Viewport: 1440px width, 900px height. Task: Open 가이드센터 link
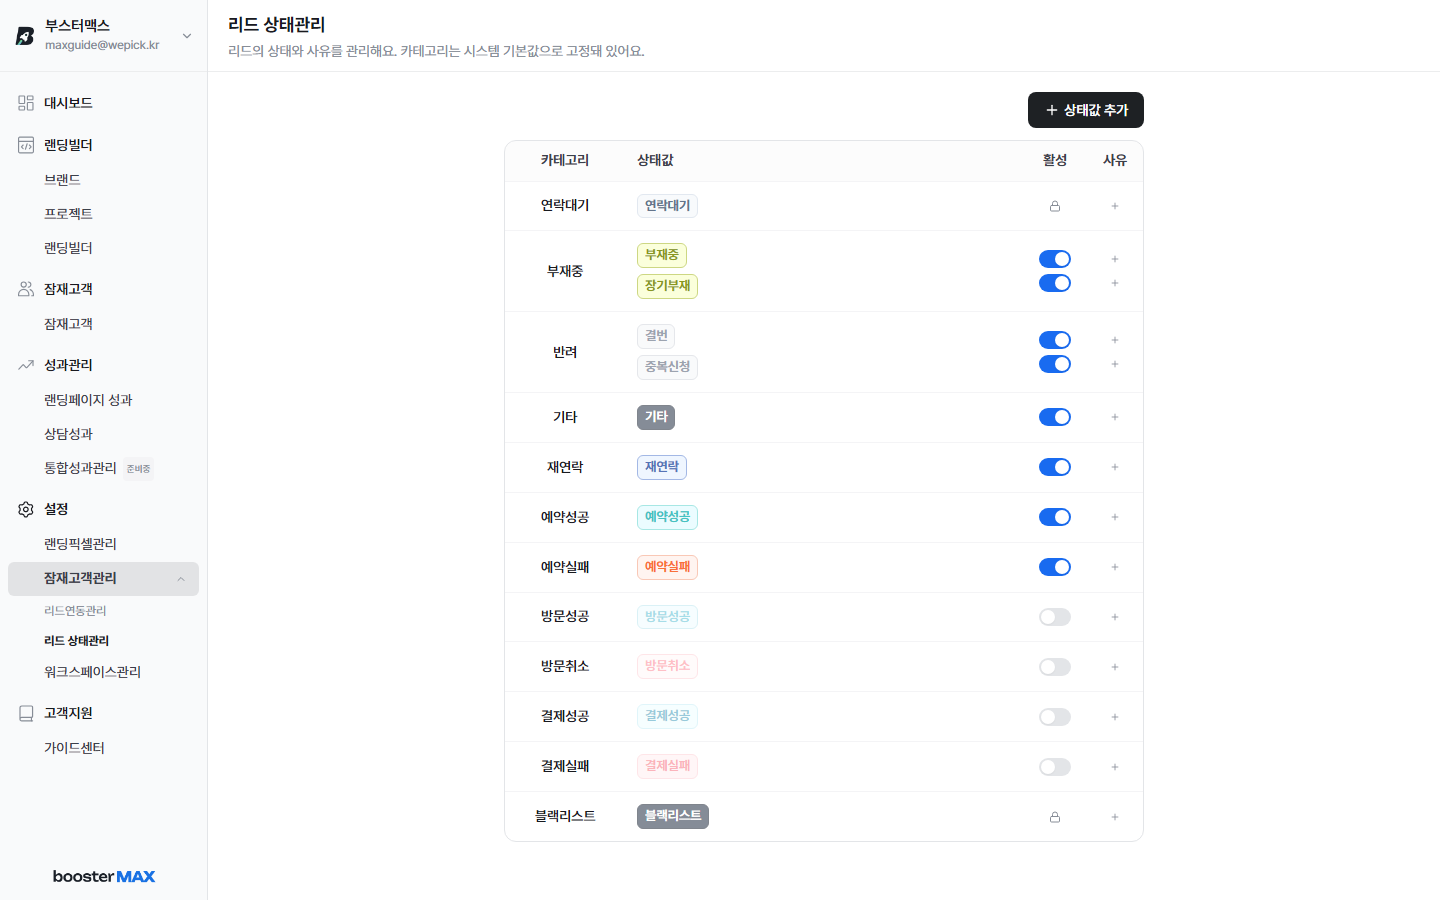click(74, 748)
